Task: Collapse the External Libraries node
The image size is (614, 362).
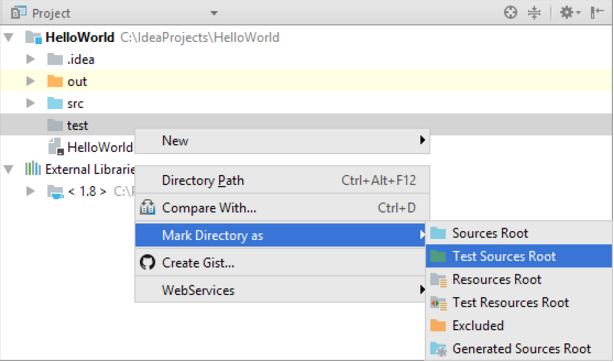Action: 9,169
